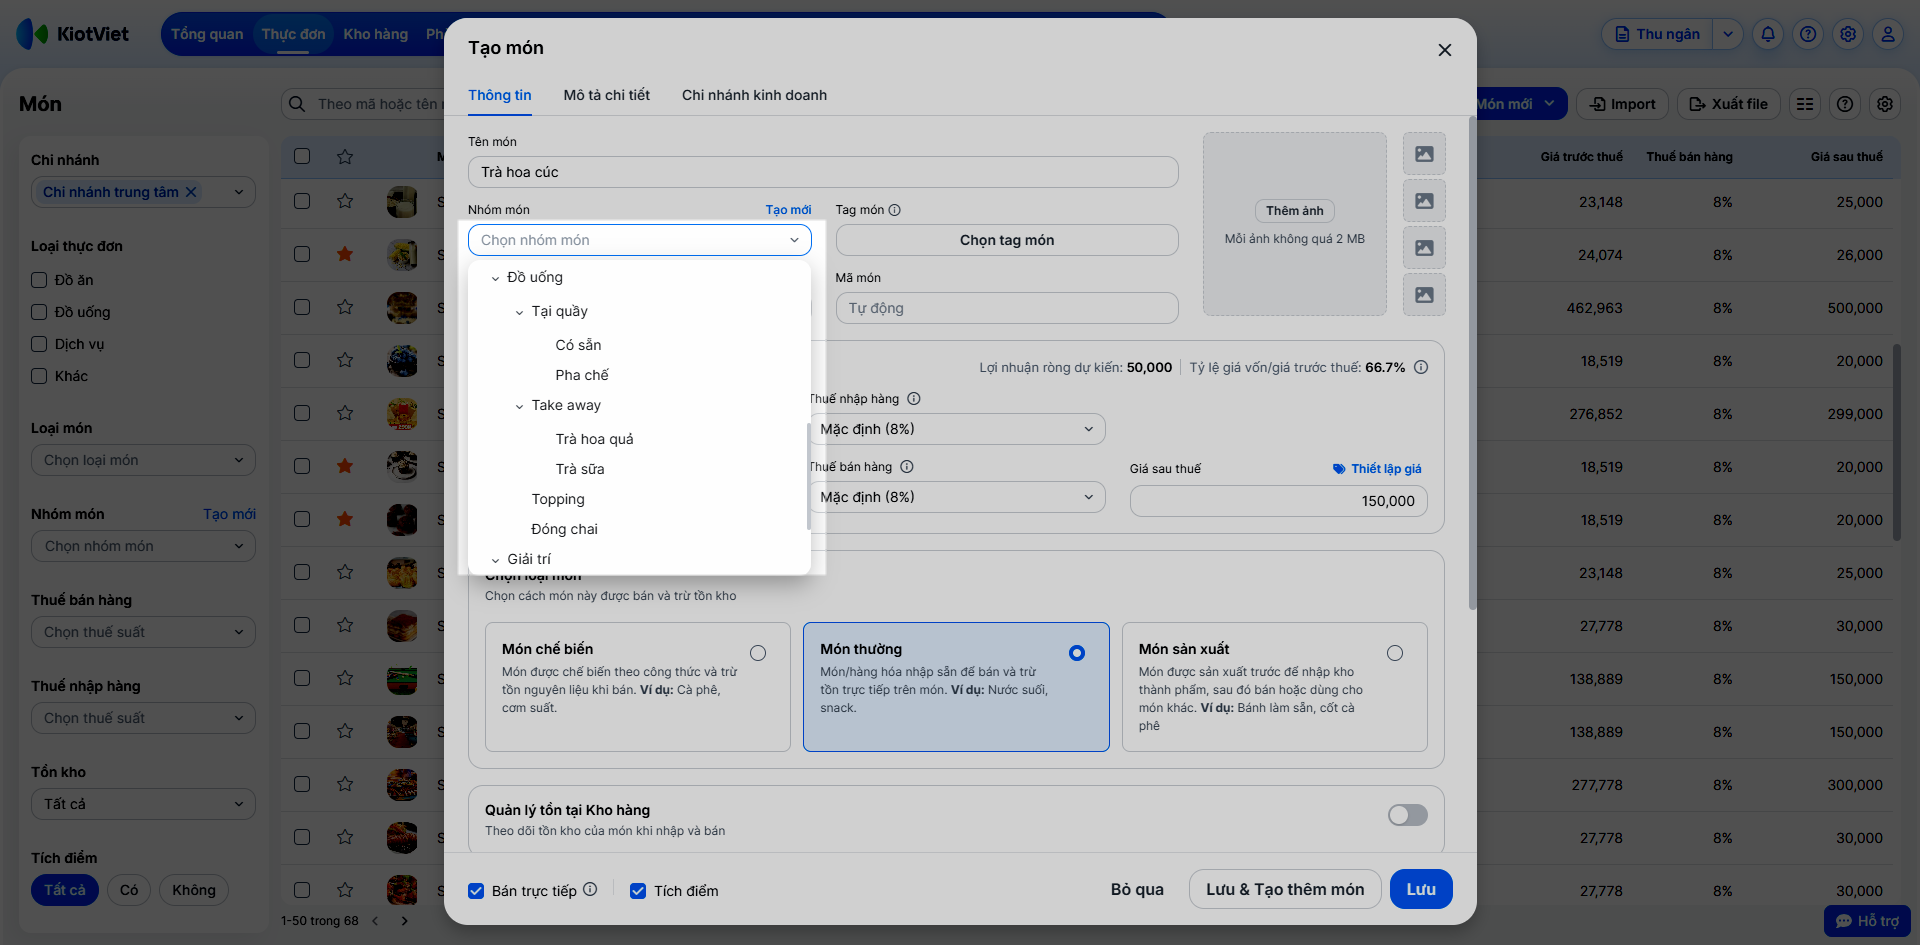Screen dimensions: 1920x945
Task: Click the star icon in table header
Action: [345, 156]
